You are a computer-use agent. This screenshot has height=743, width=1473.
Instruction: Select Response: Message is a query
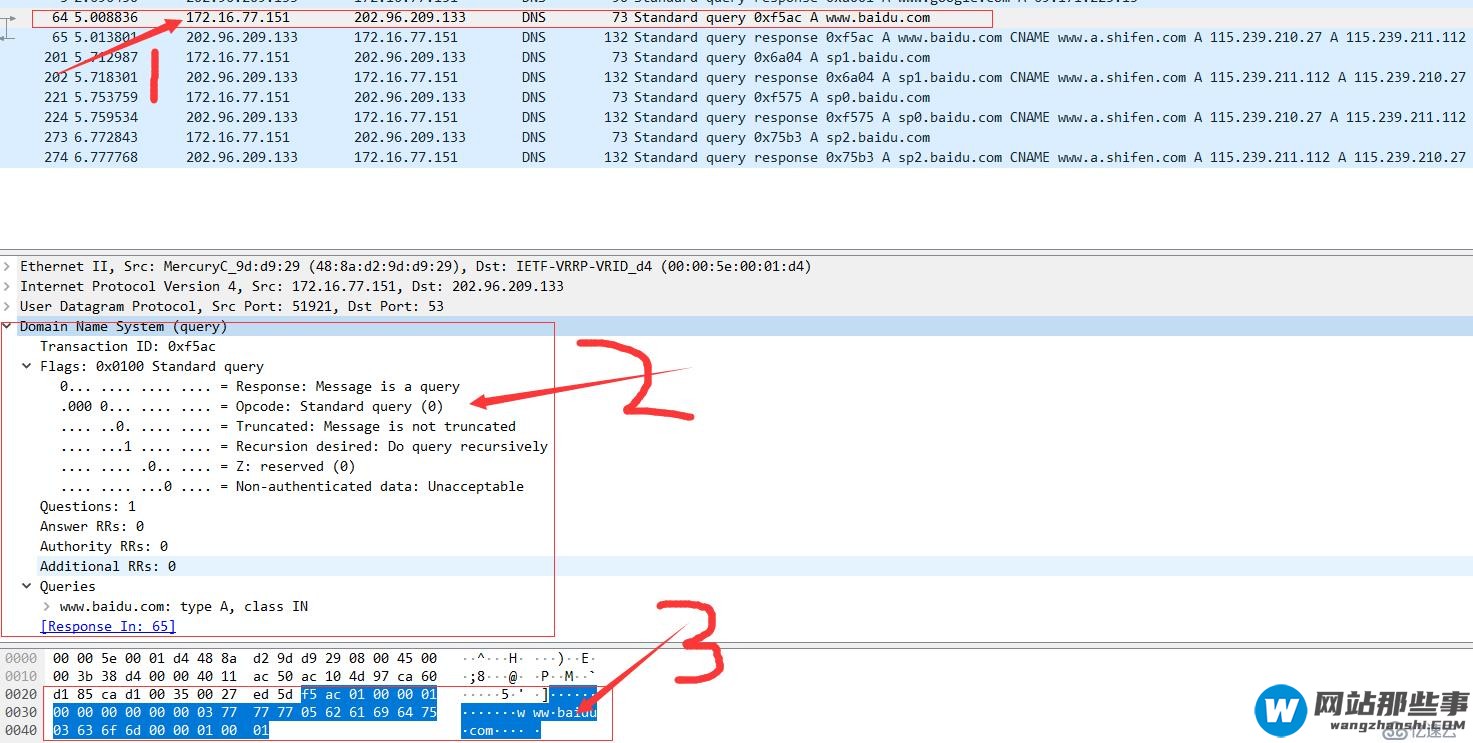click(x=260, y=386)
